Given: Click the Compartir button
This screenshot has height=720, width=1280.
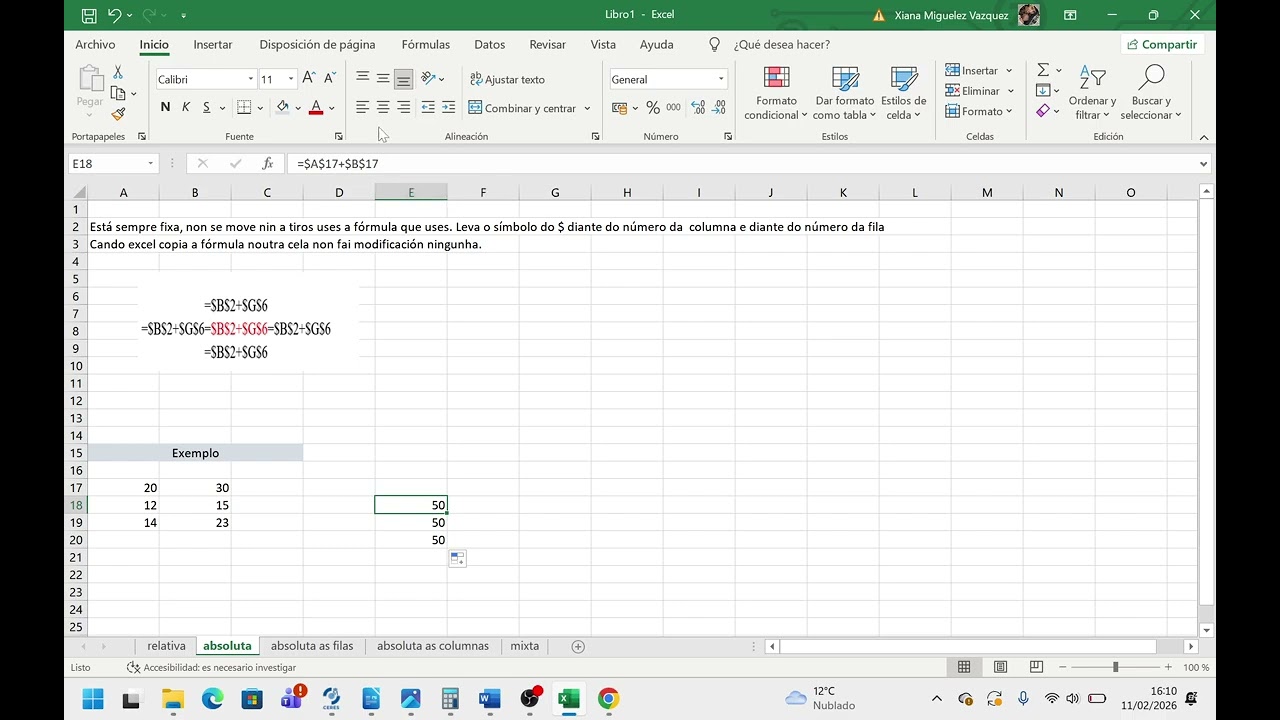Looking at the screenshot, I should (x=1161, y=44).
